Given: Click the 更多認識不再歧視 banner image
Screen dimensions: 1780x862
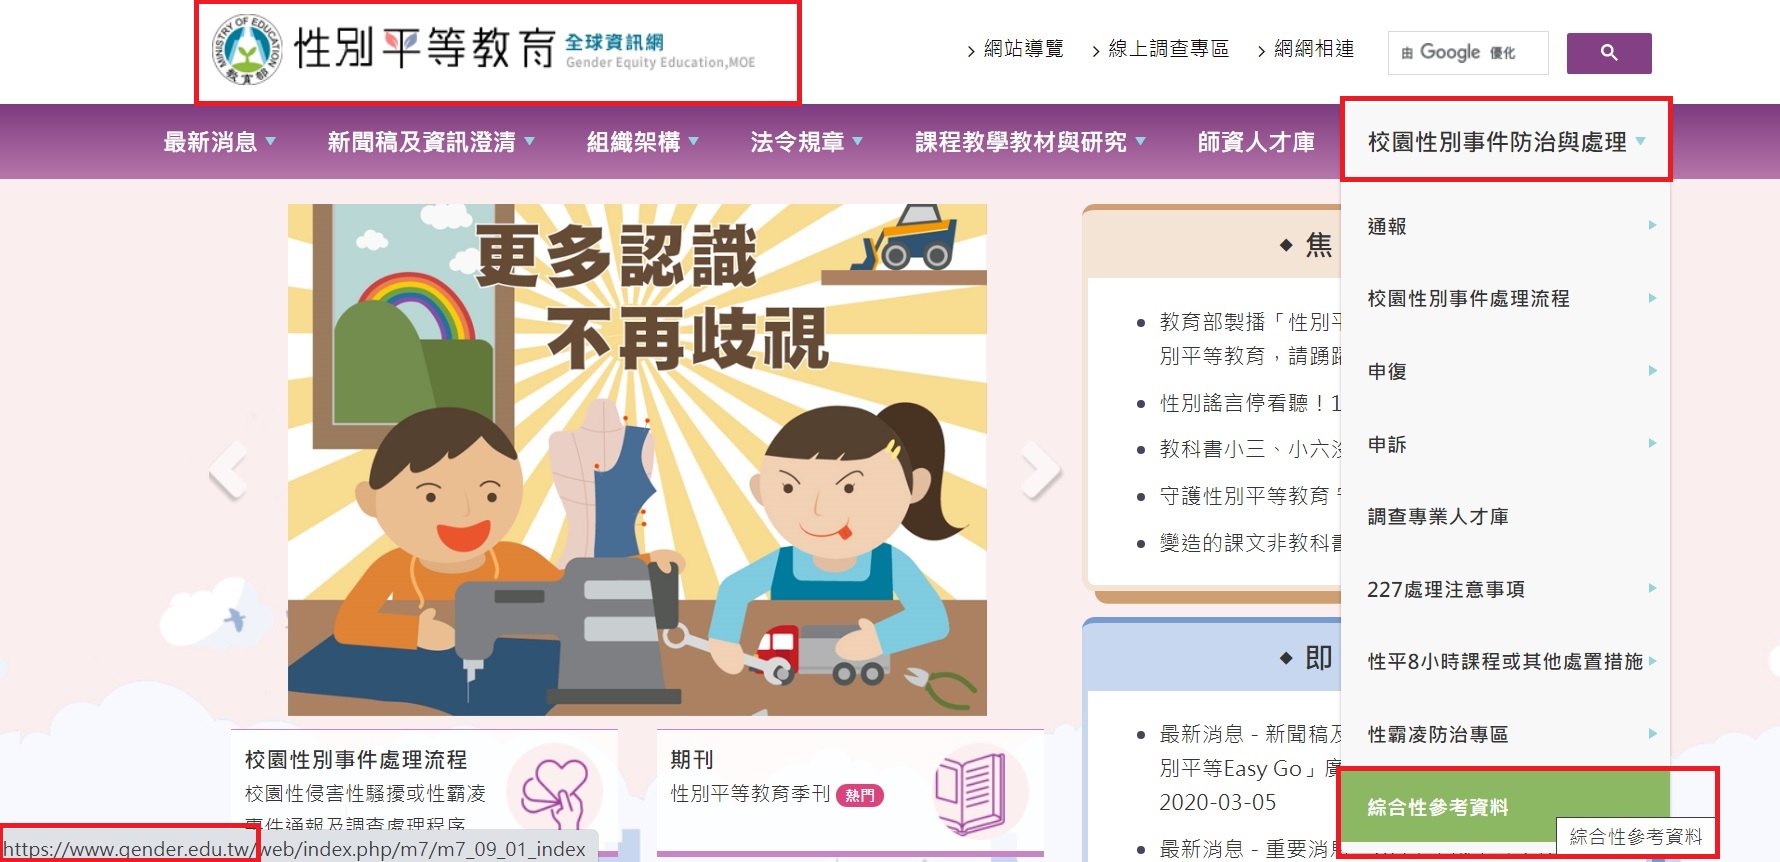Looking at the screenshot, I should 637,460.
